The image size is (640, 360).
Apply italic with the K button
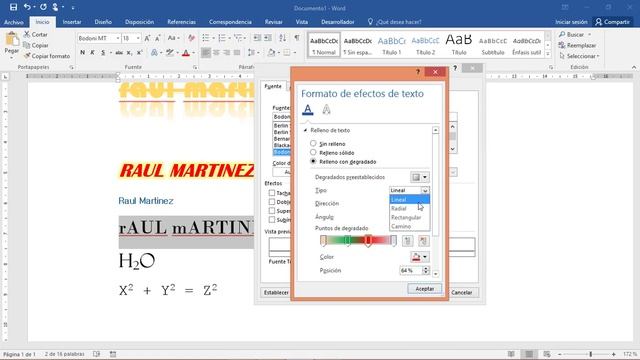tap(93, 53)
